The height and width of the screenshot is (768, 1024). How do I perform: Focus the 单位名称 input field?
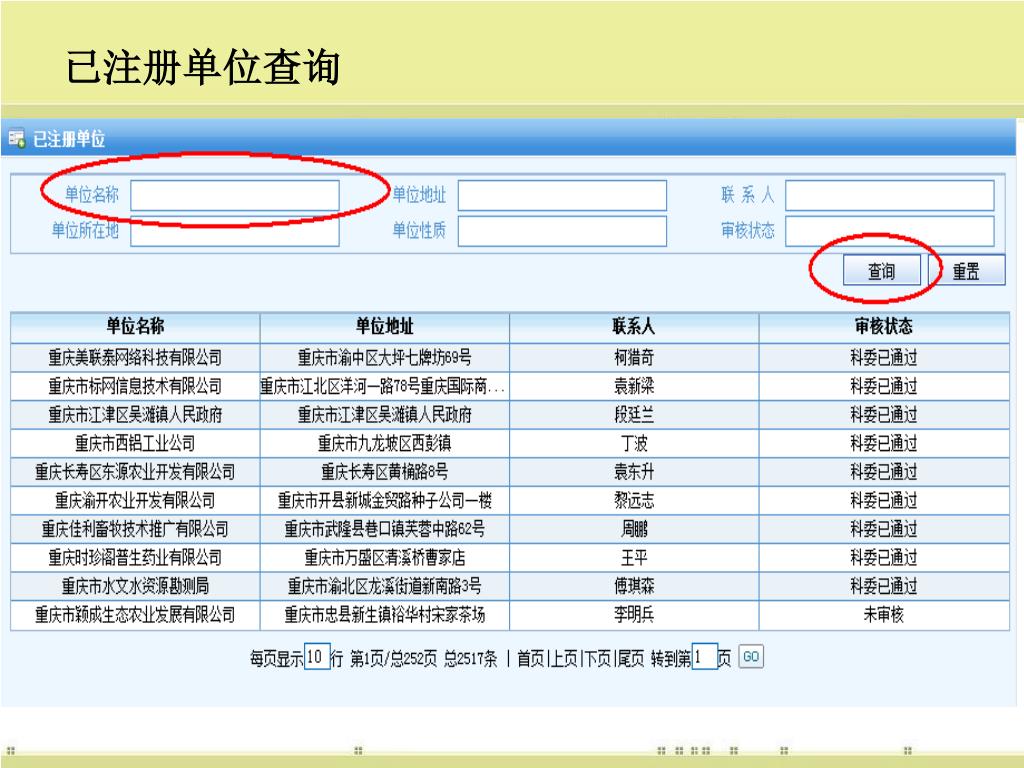pyautogui.click(x=235, y=195)
